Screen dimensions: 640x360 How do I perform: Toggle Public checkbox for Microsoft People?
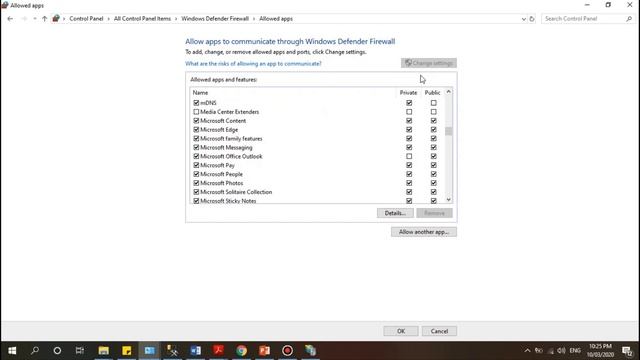point(433,174)
